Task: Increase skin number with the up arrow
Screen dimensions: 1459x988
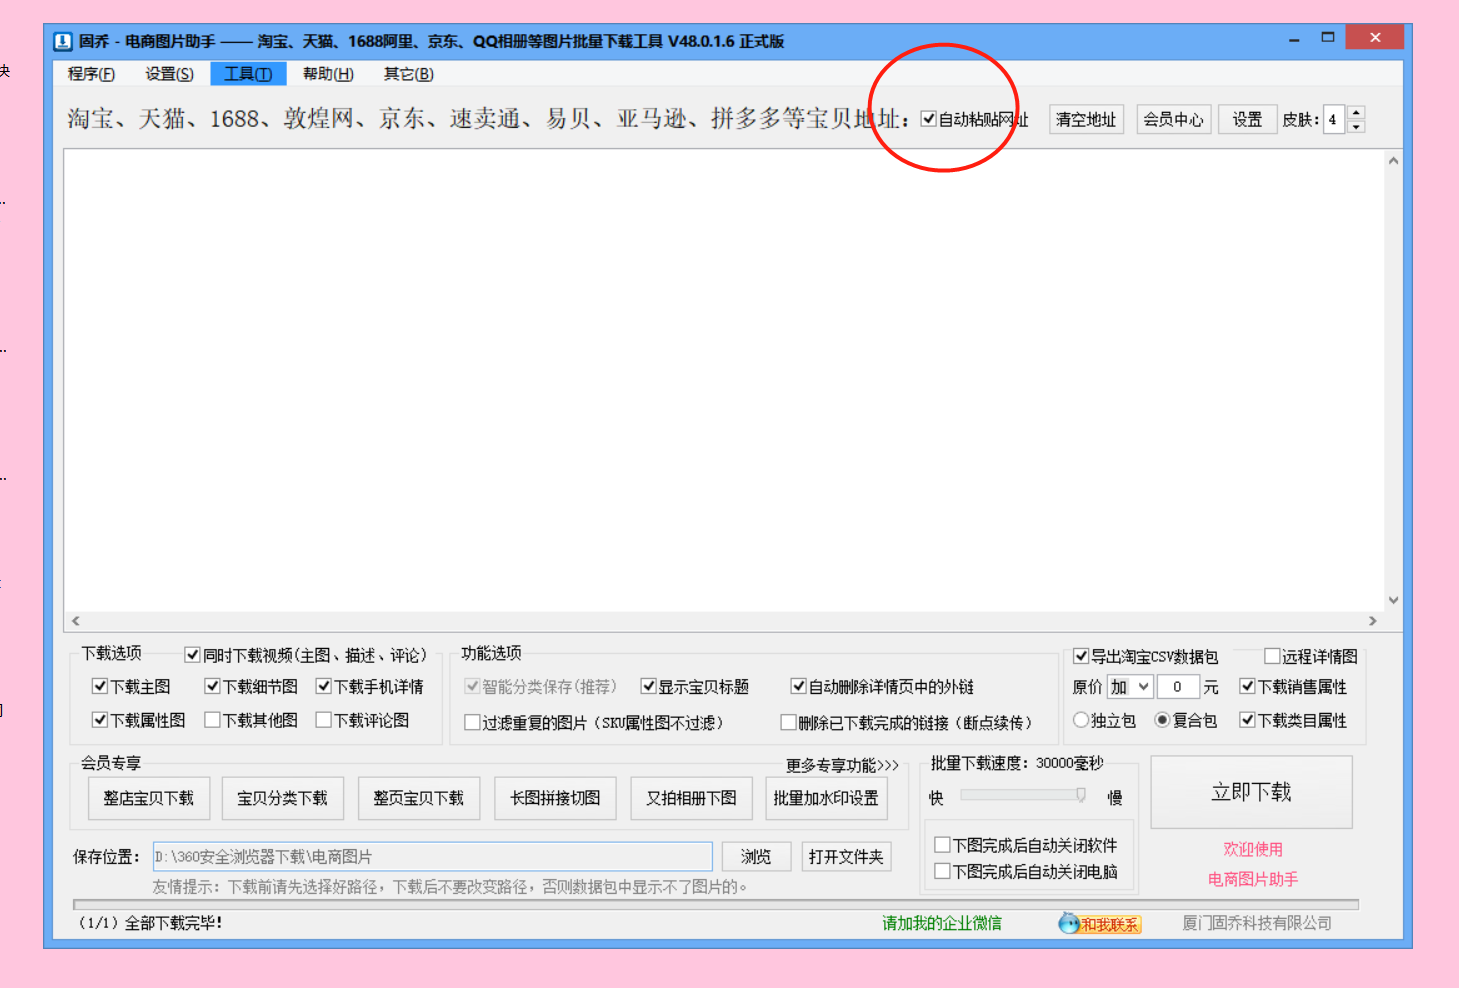Action: click(x=1356, y=113)
